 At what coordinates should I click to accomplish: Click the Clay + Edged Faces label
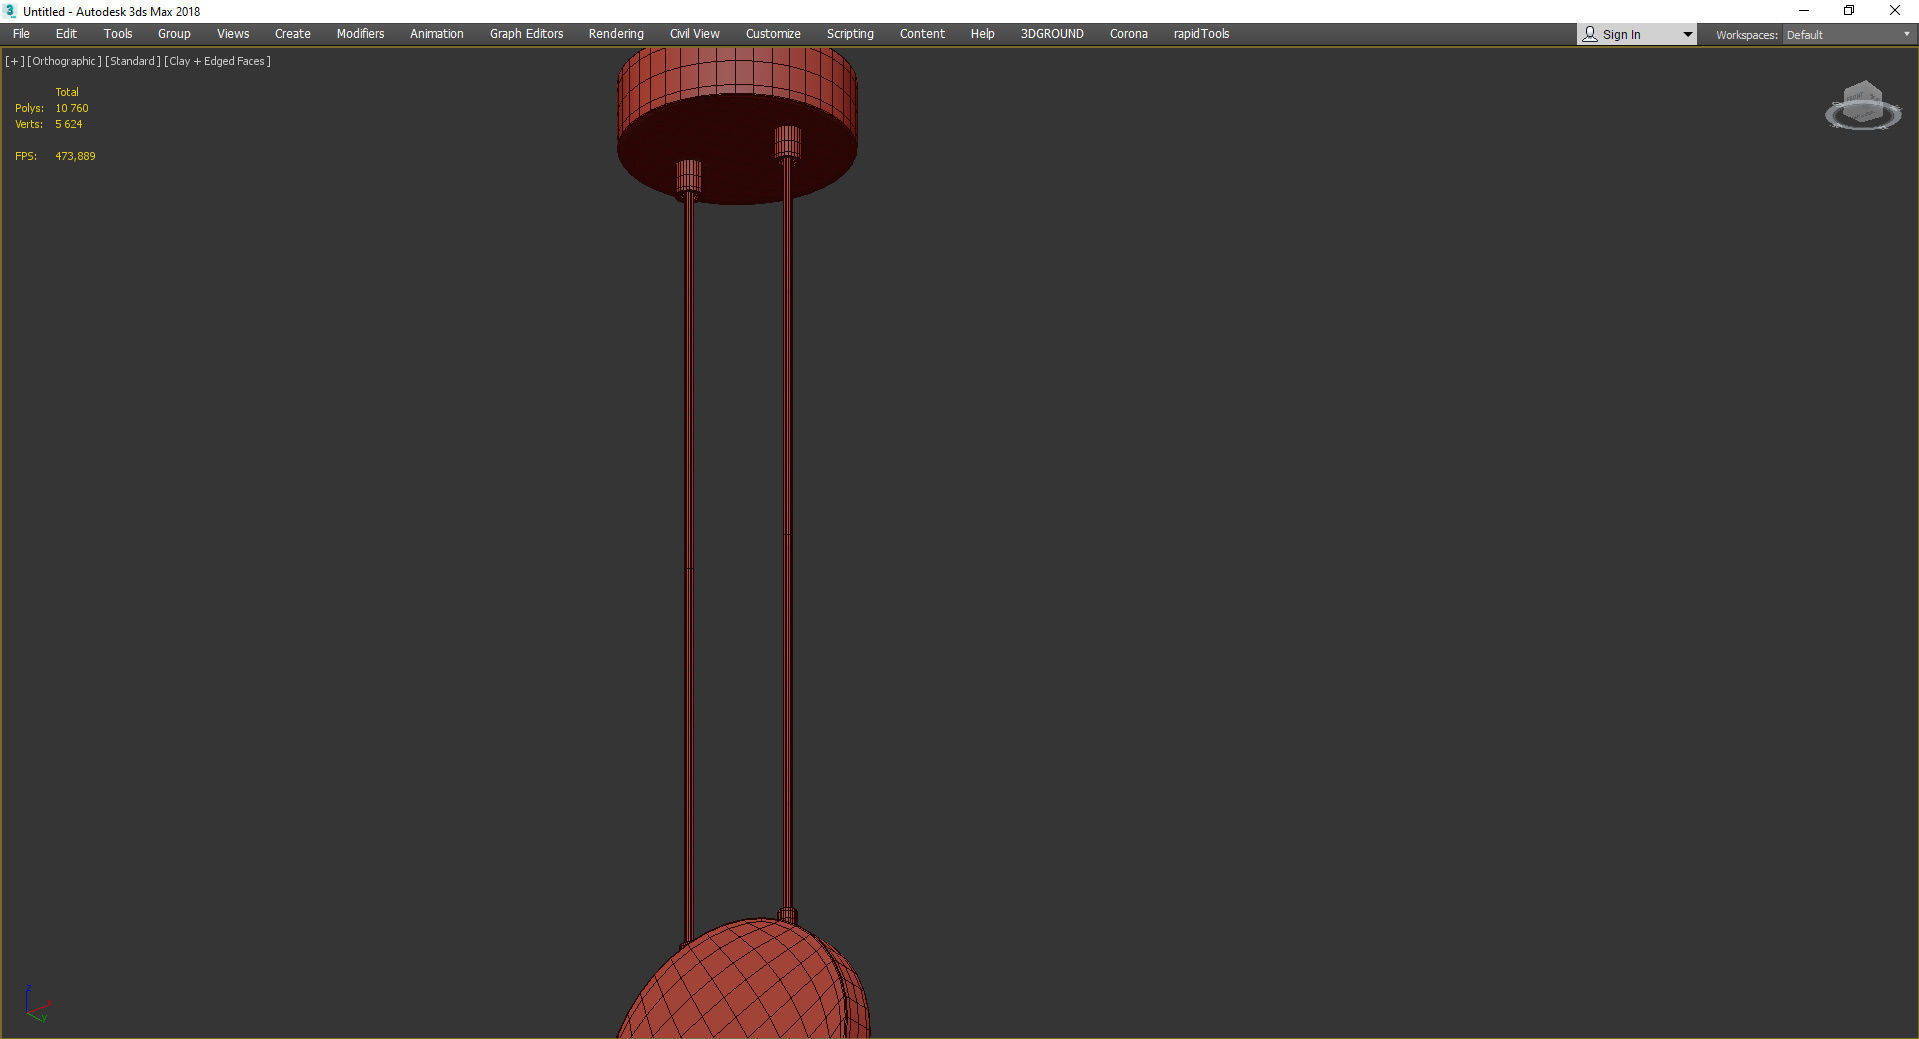(217, 61)
